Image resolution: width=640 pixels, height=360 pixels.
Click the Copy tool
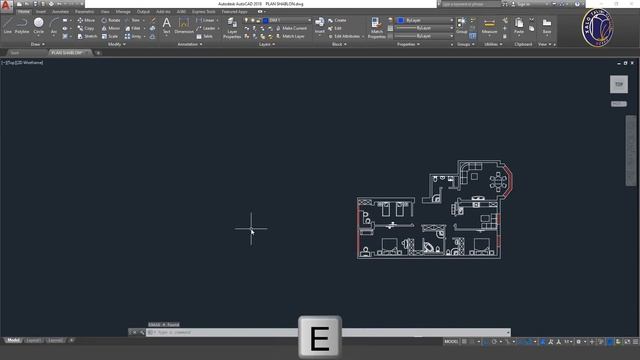86,28
